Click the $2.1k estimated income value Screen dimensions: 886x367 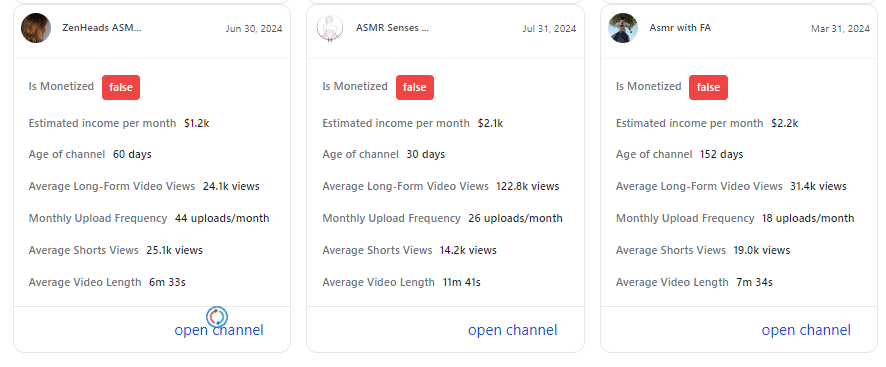pyautogui.click(x=490, y=123)
